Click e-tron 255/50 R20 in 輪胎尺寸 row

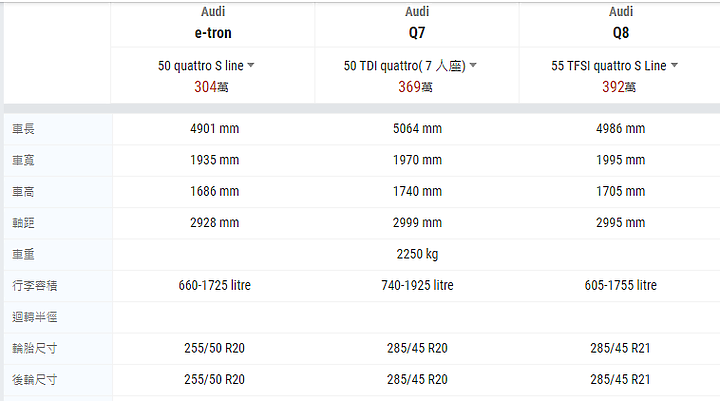tap(214, 348)
